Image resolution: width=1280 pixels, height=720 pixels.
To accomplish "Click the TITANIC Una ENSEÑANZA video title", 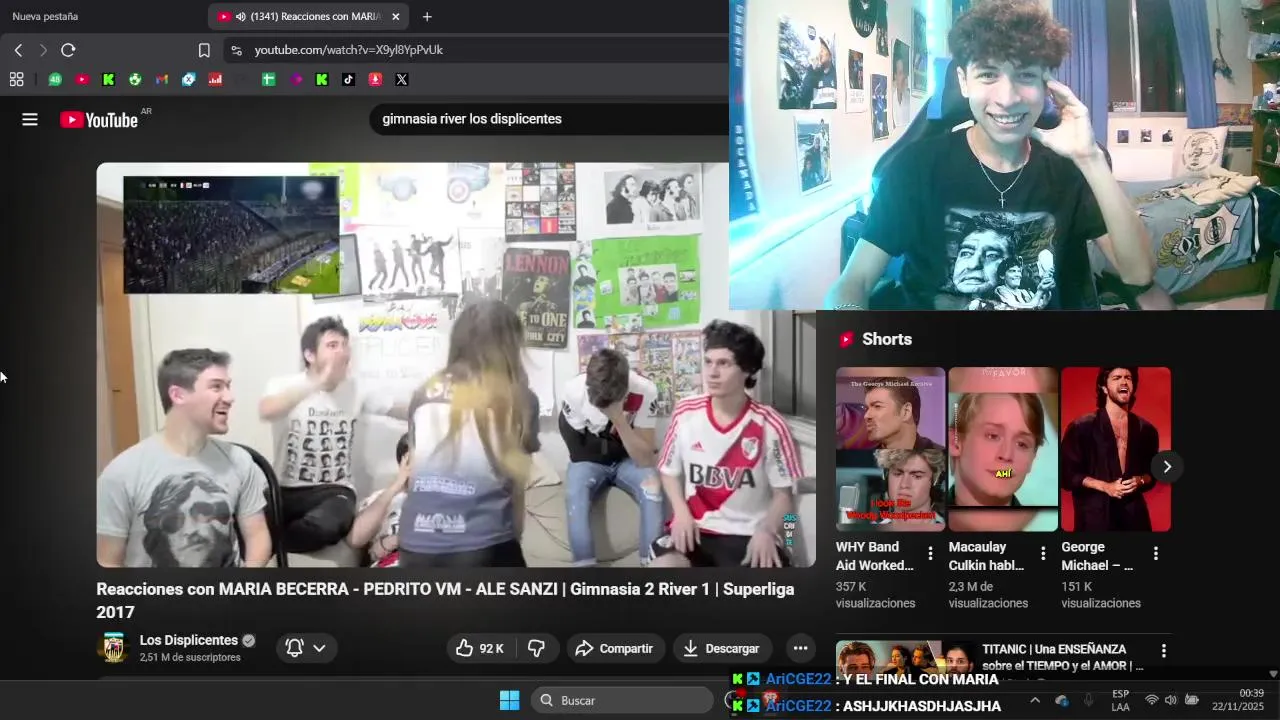I will click(x=1063, y=658).
